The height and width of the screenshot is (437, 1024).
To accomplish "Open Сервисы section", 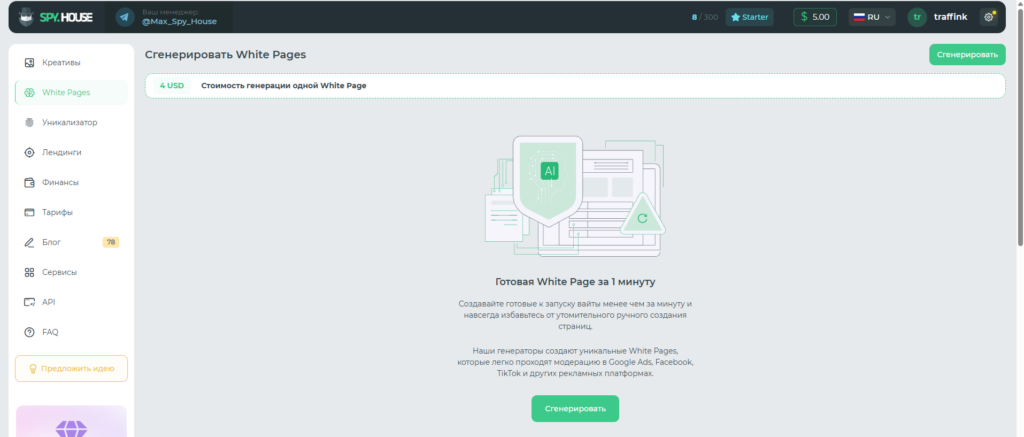I will tap(71, 272).
